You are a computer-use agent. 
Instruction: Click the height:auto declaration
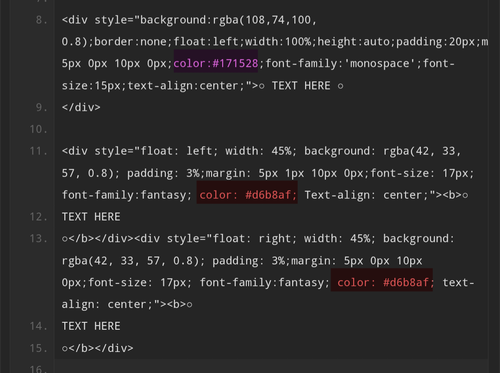[x=353, y=42]
